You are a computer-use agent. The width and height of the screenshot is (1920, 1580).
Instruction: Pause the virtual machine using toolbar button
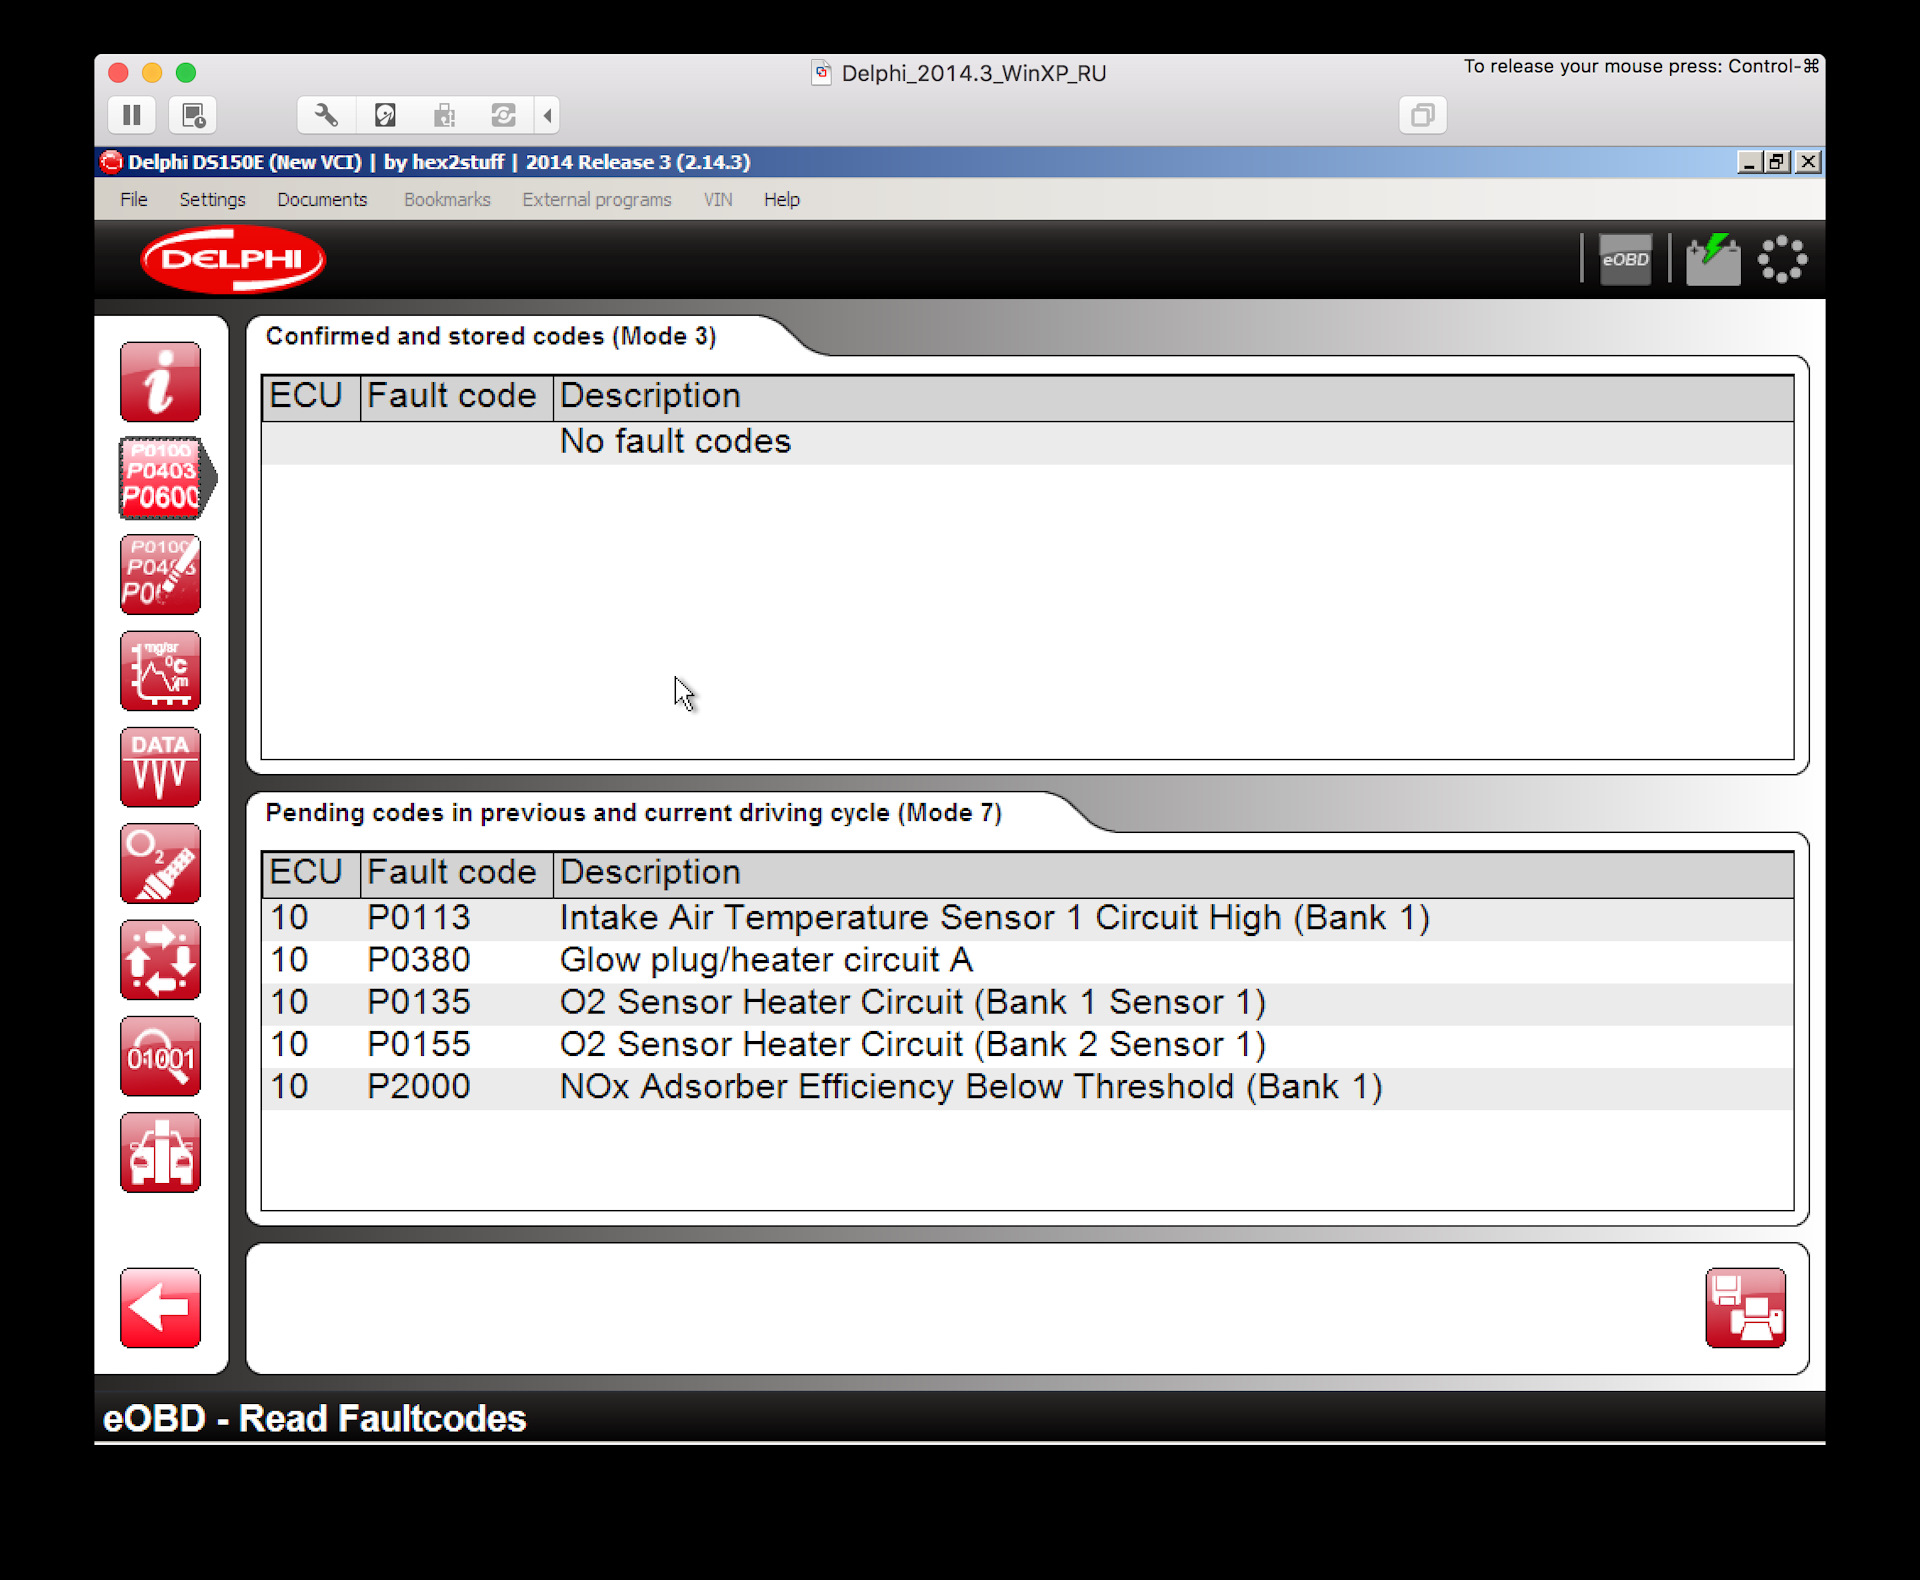pyautogui.click(x=132, y=115)
